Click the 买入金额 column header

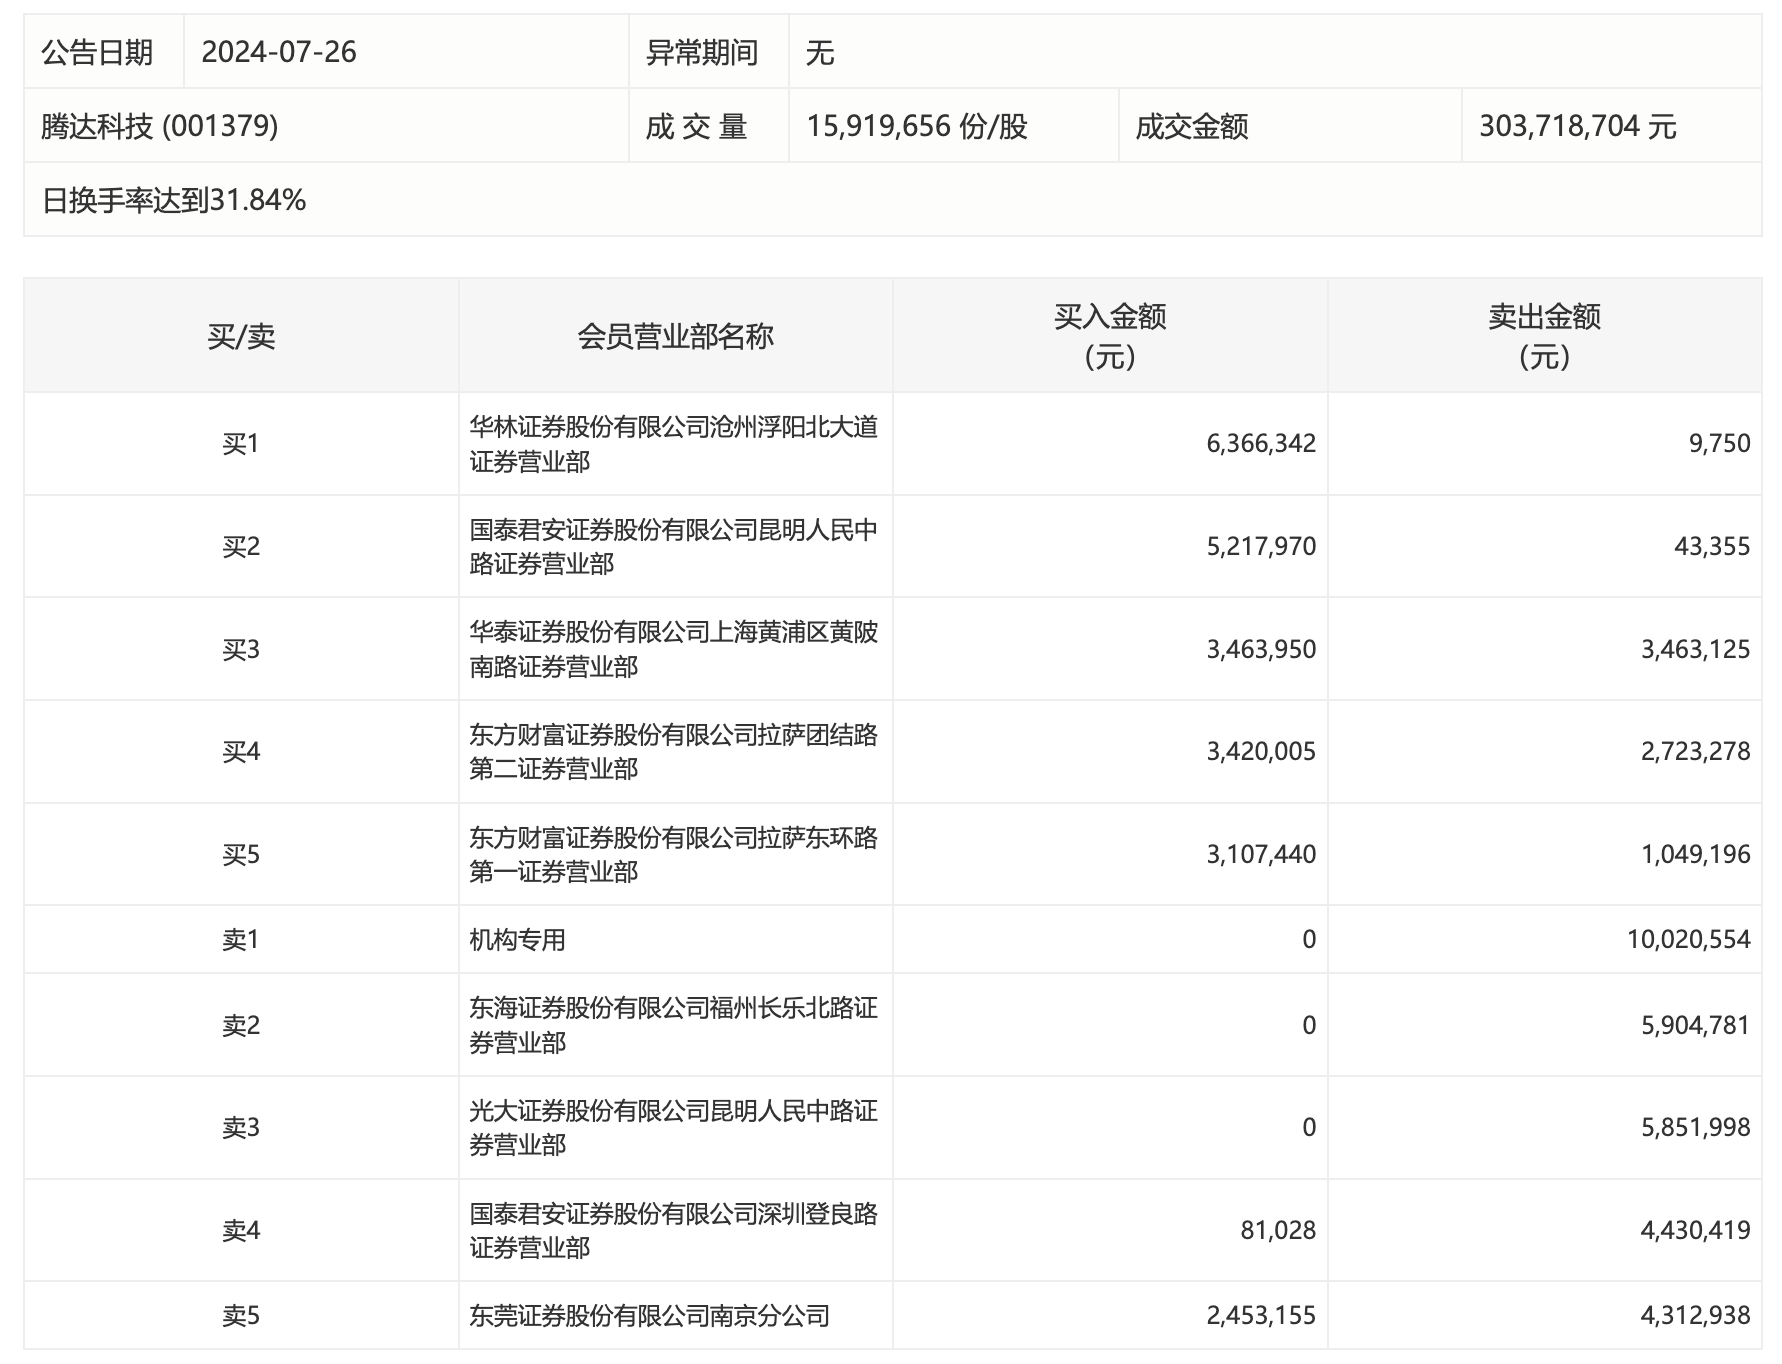[1110, 336]
